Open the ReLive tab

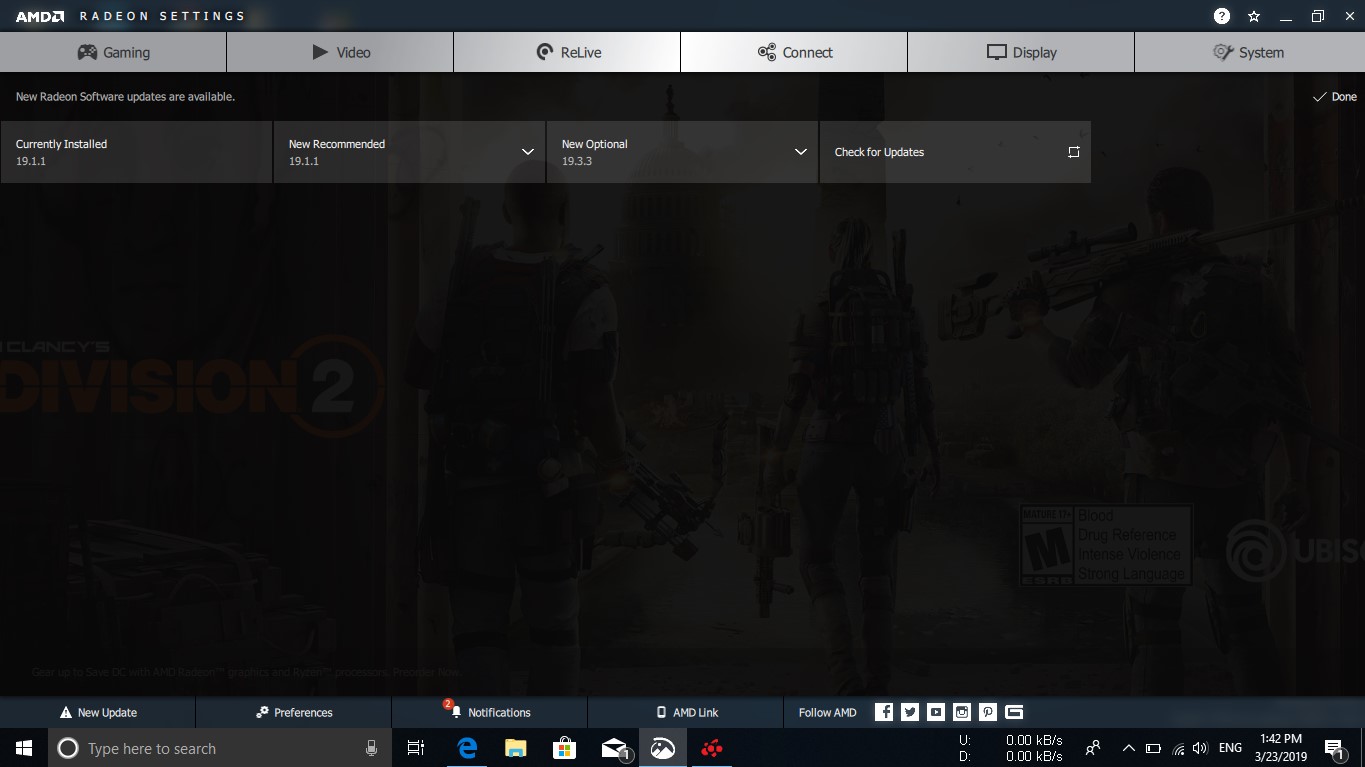click(x=567, y=52)
